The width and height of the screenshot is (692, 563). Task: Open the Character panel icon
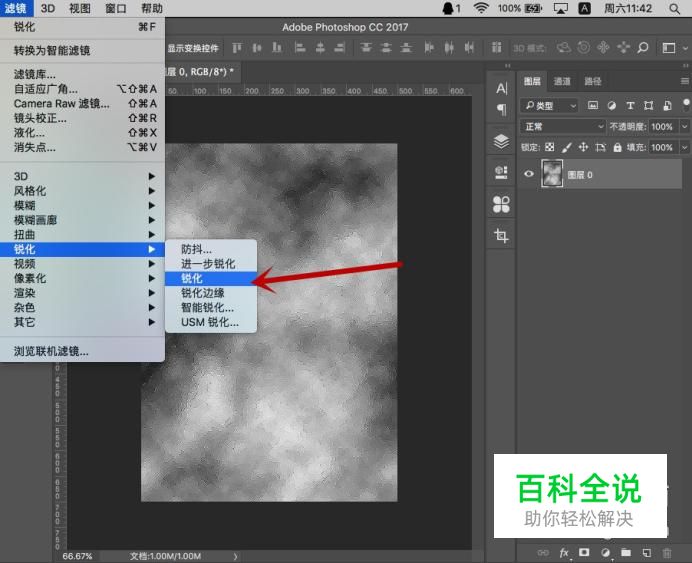coord(501,89)
